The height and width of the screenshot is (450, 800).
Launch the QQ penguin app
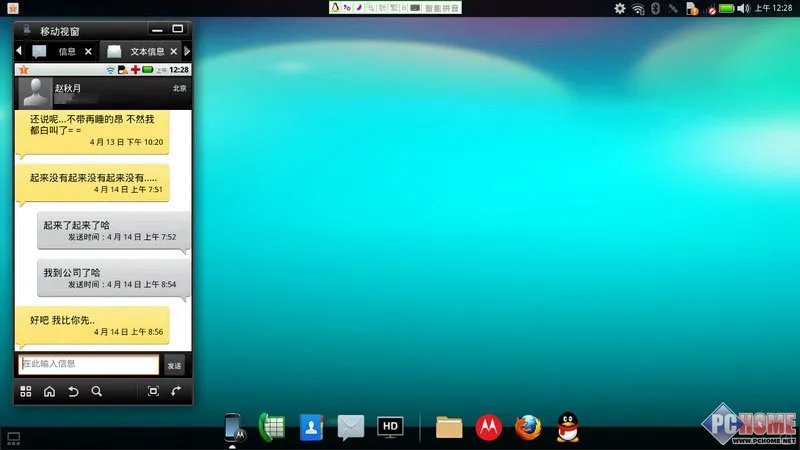(568, 427)
